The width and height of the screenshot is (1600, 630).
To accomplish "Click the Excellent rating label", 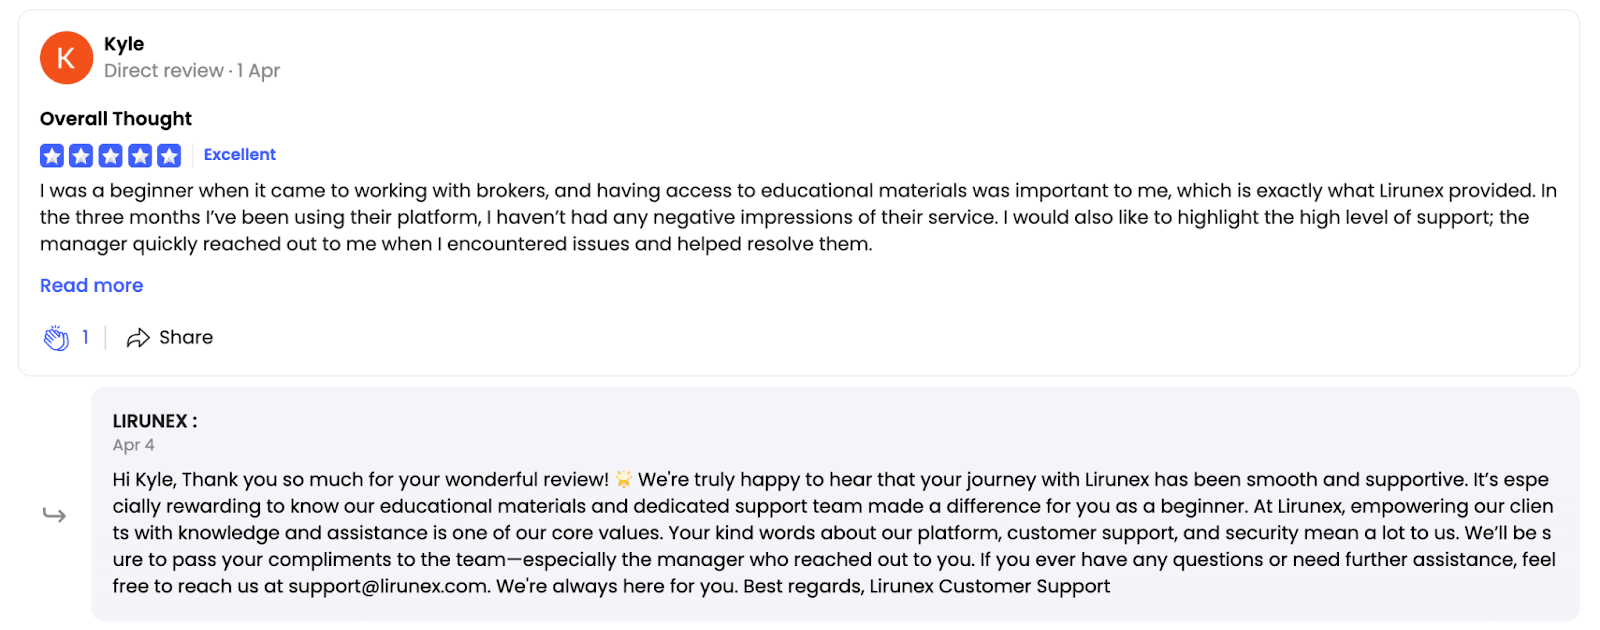I will (x=240, y=155).
